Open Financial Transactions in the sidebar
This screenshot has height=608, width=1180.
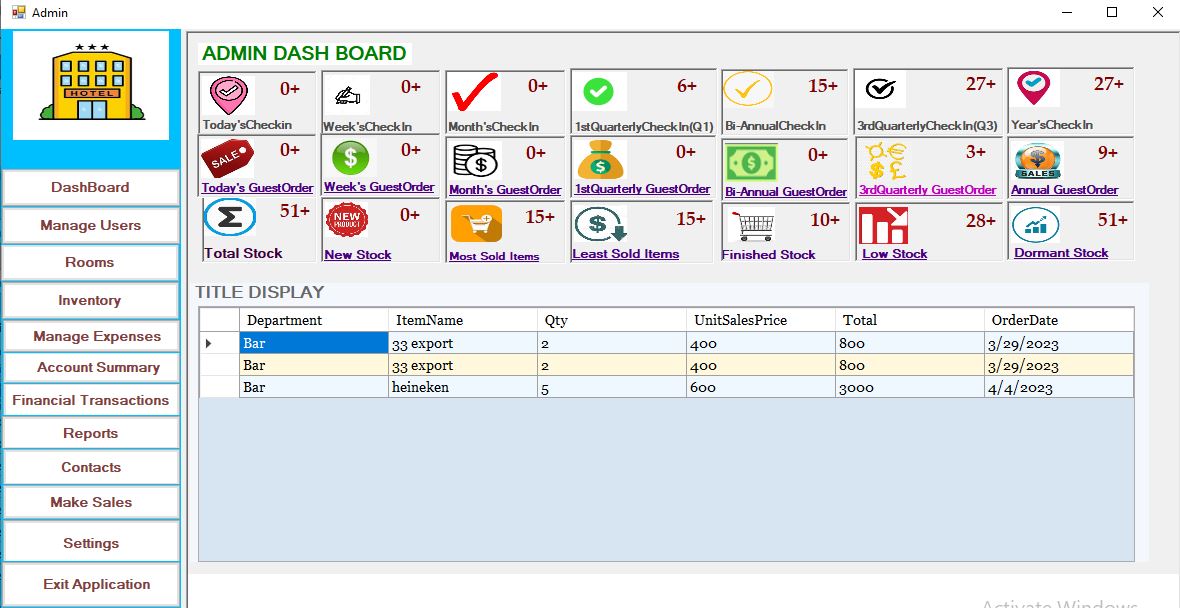tap(90, 400)
